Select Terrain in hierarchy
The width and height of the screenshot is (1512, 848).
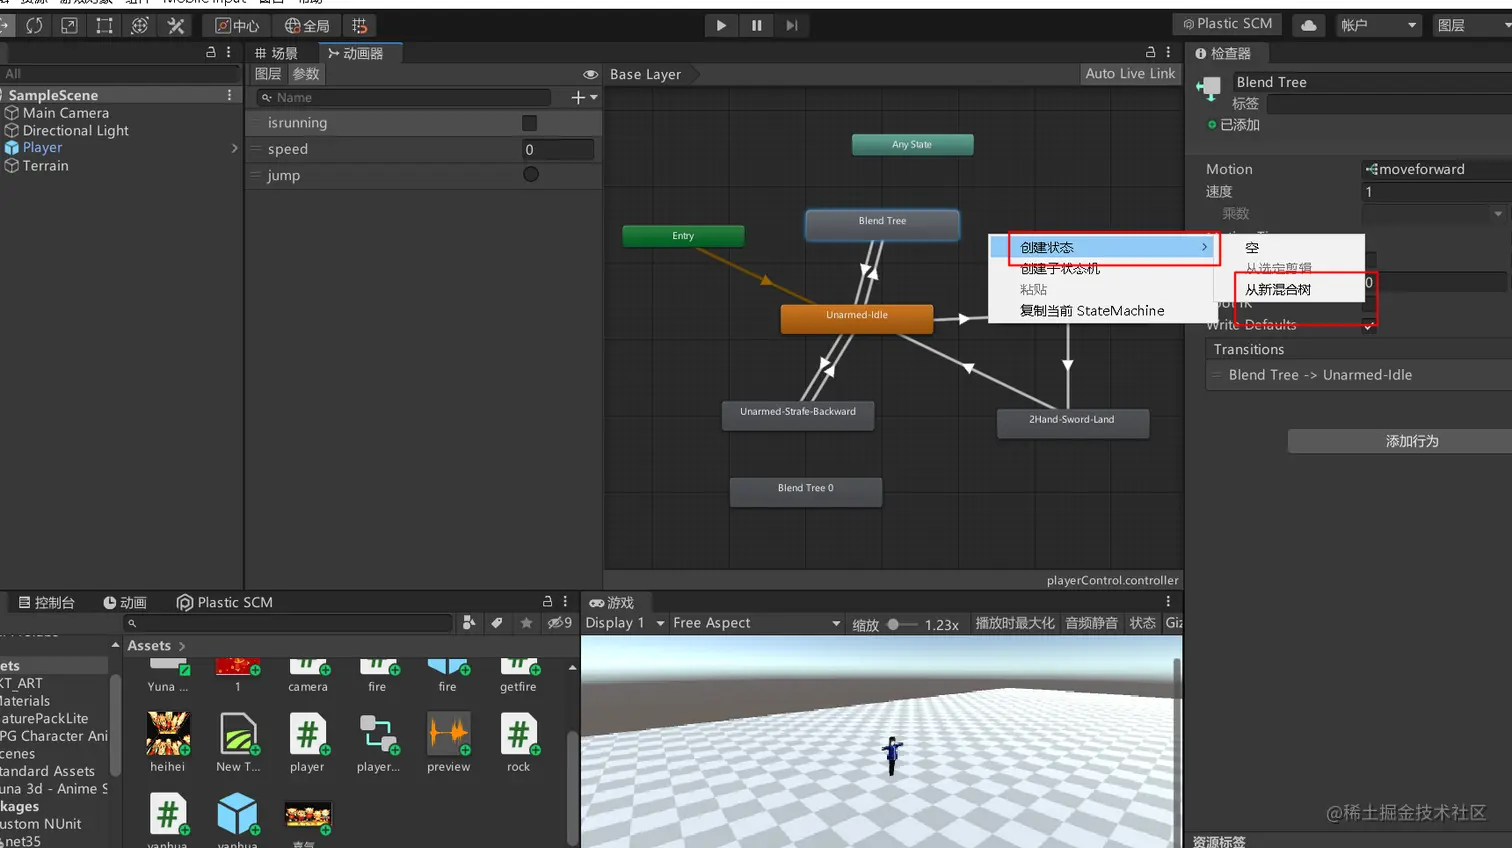point(46,166)
